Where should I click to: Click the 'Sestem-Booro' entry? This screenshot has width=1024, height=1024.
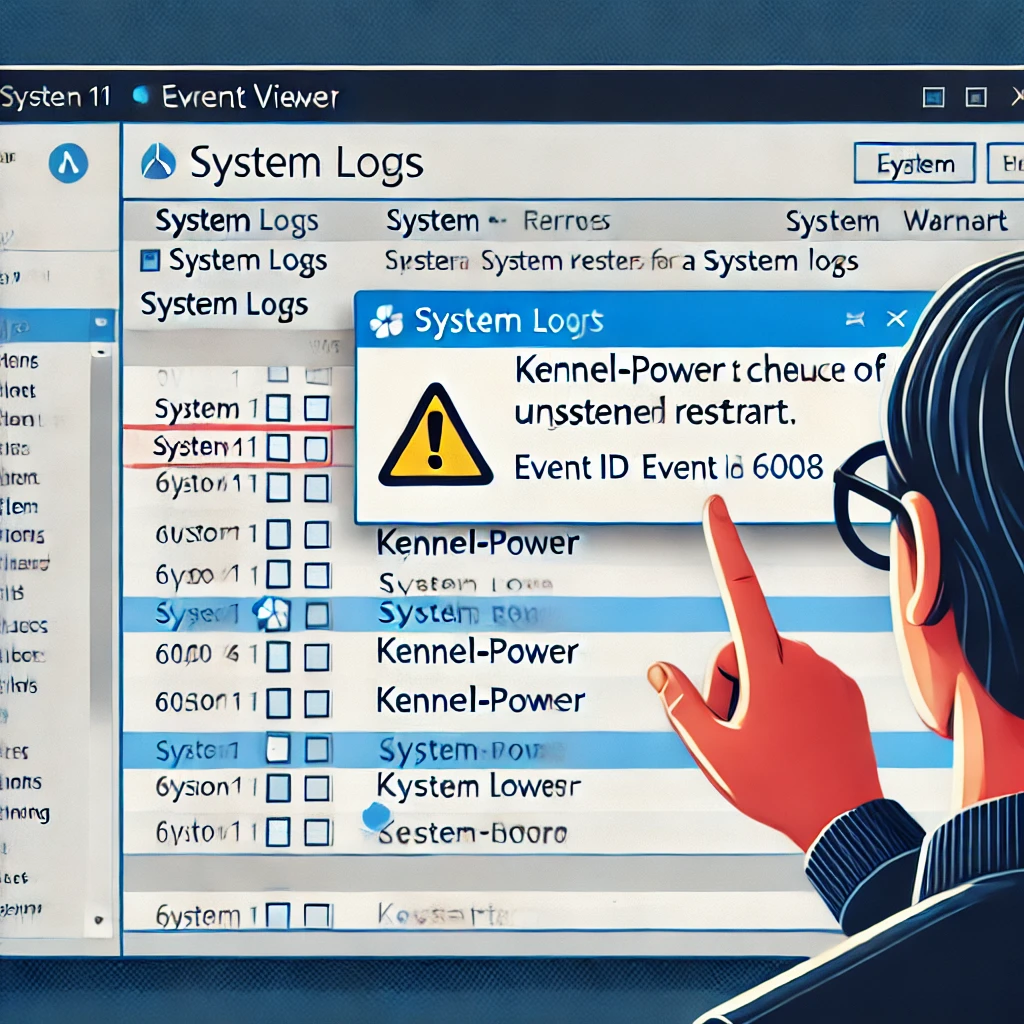click(x=472, y=833)
